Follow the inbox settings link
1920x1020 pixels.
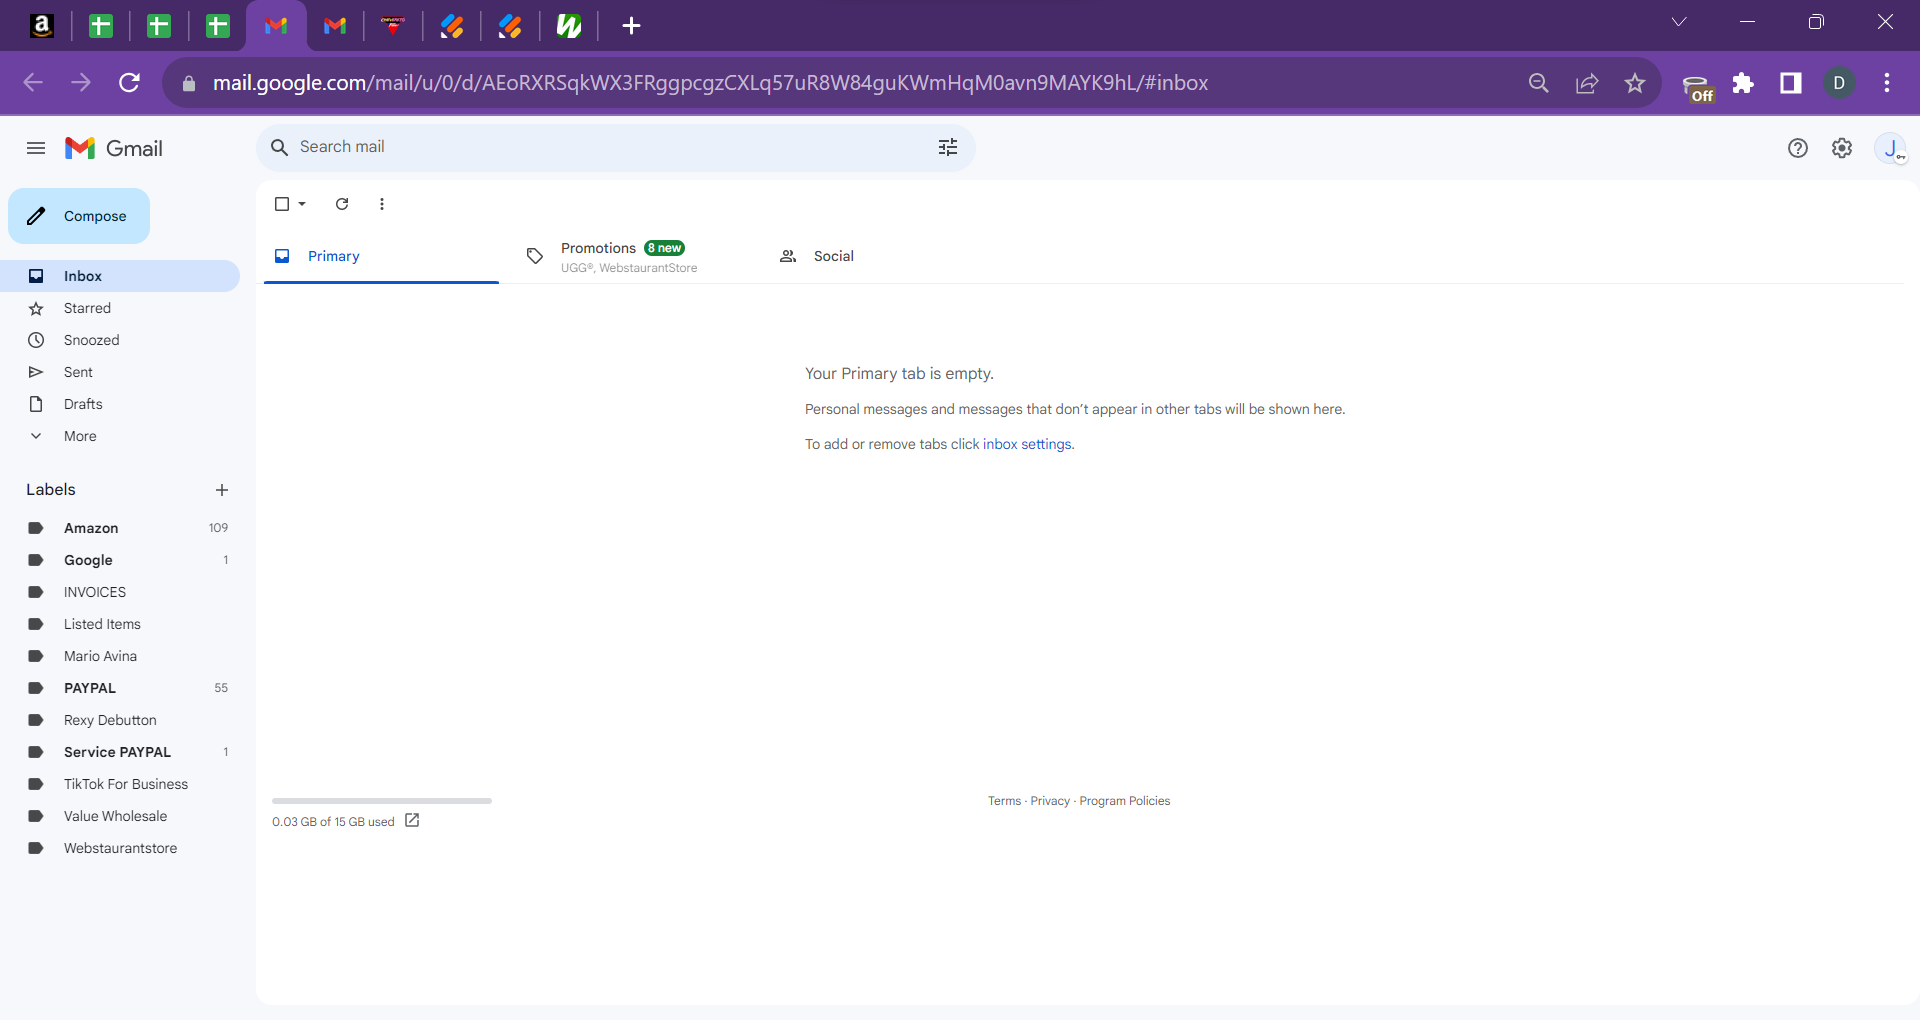(x=1027, y=444)
